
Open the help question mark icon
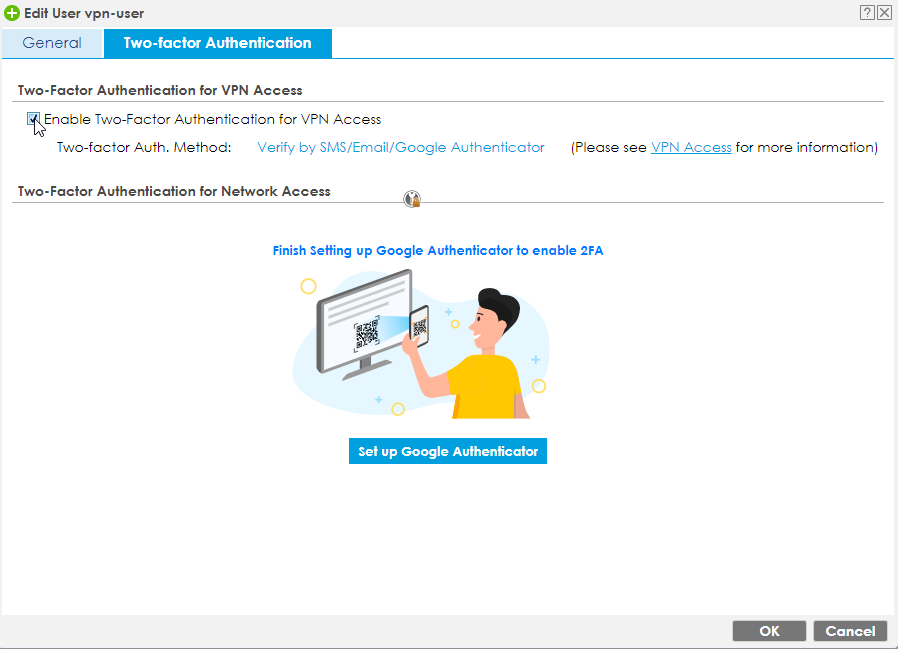pyautogui.click(x=867, y=12)
